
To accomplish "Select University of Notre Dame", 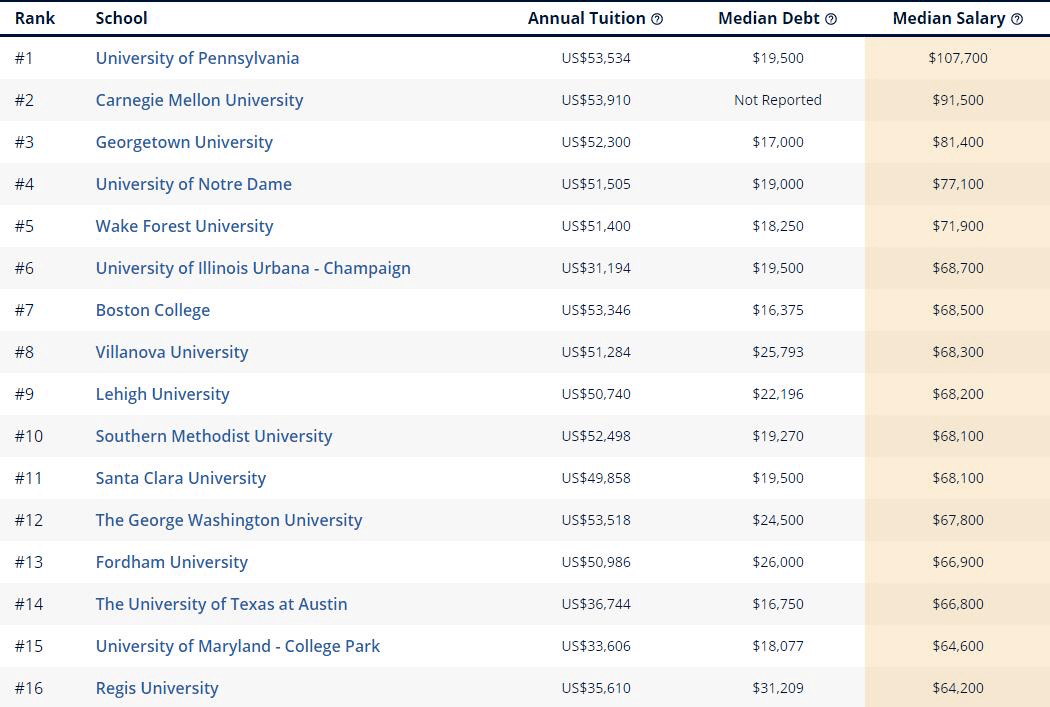I will click(x=194, y=184).
